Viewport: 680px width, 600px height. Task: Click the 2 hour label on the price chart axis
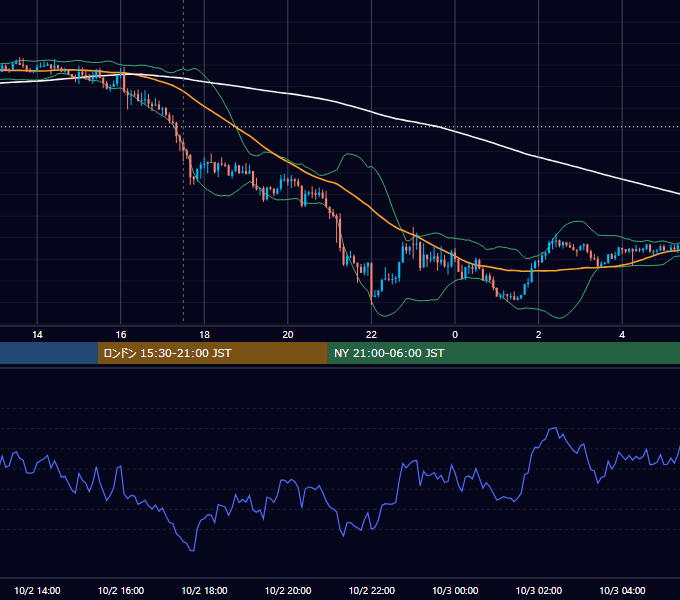[x=539, y=335]
